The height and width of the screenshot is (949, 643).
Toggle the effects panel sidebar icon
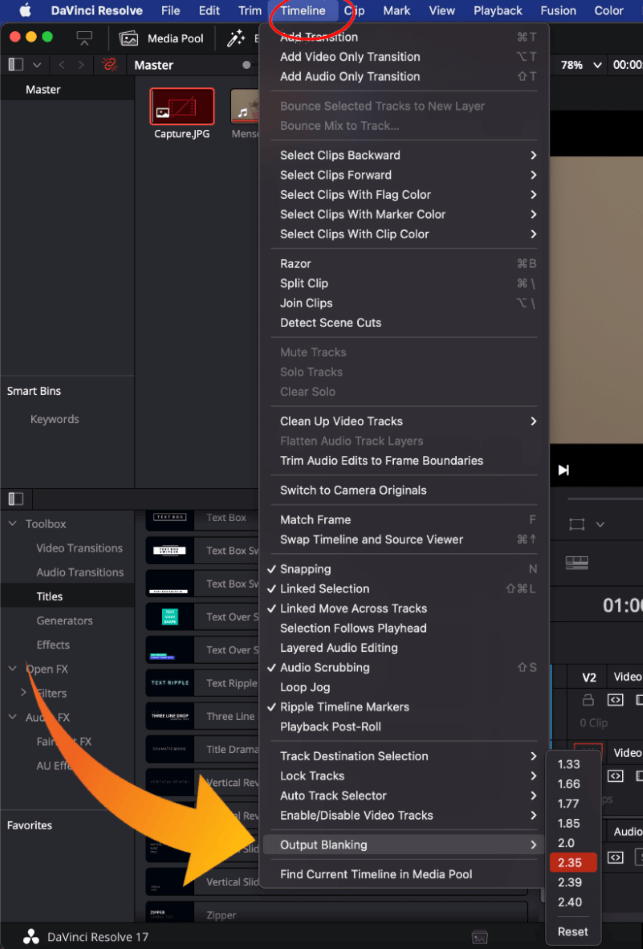point(16,499)
